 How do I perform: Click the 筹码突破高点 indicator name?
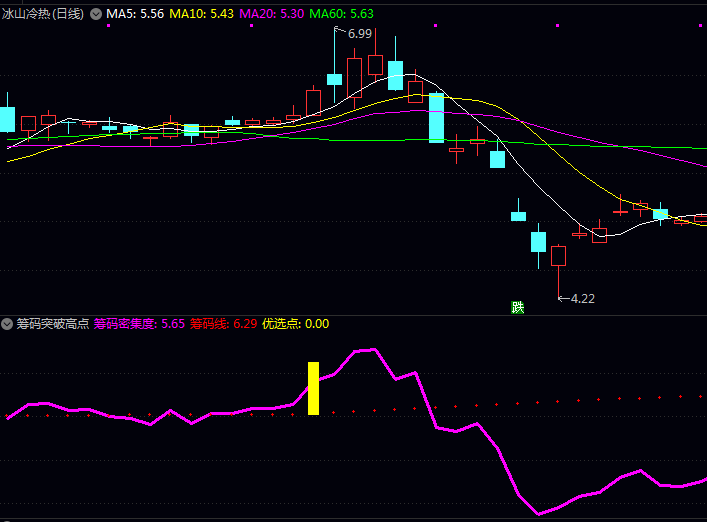(x=53, y=324)
